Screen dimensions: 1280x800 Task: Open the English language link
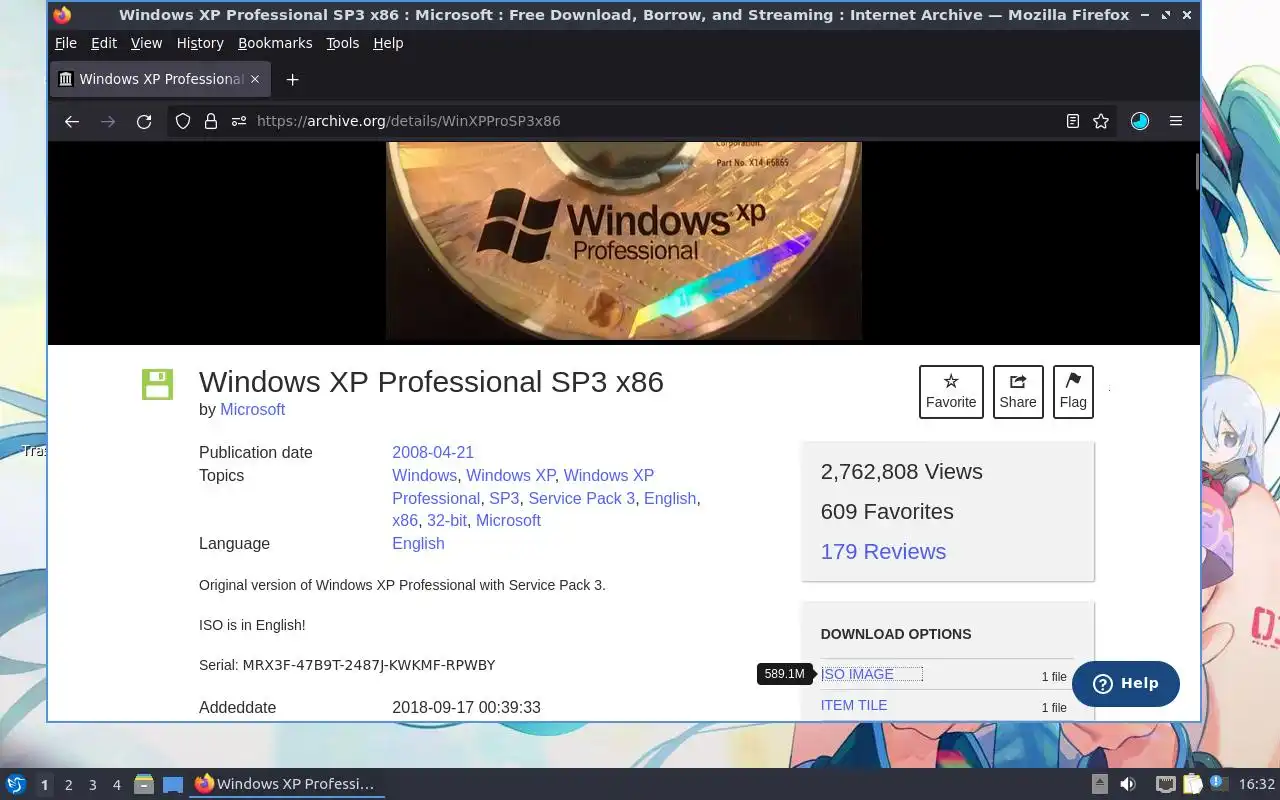tap(418, 543)
